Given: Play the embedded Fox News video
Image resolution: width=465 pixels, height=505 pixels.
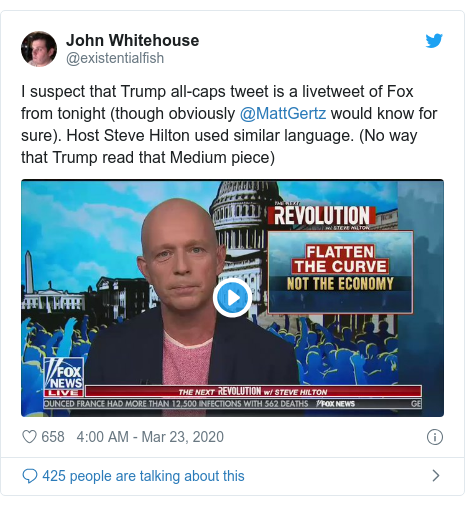Looking at the screenshot, I should (x=232, y=297).
